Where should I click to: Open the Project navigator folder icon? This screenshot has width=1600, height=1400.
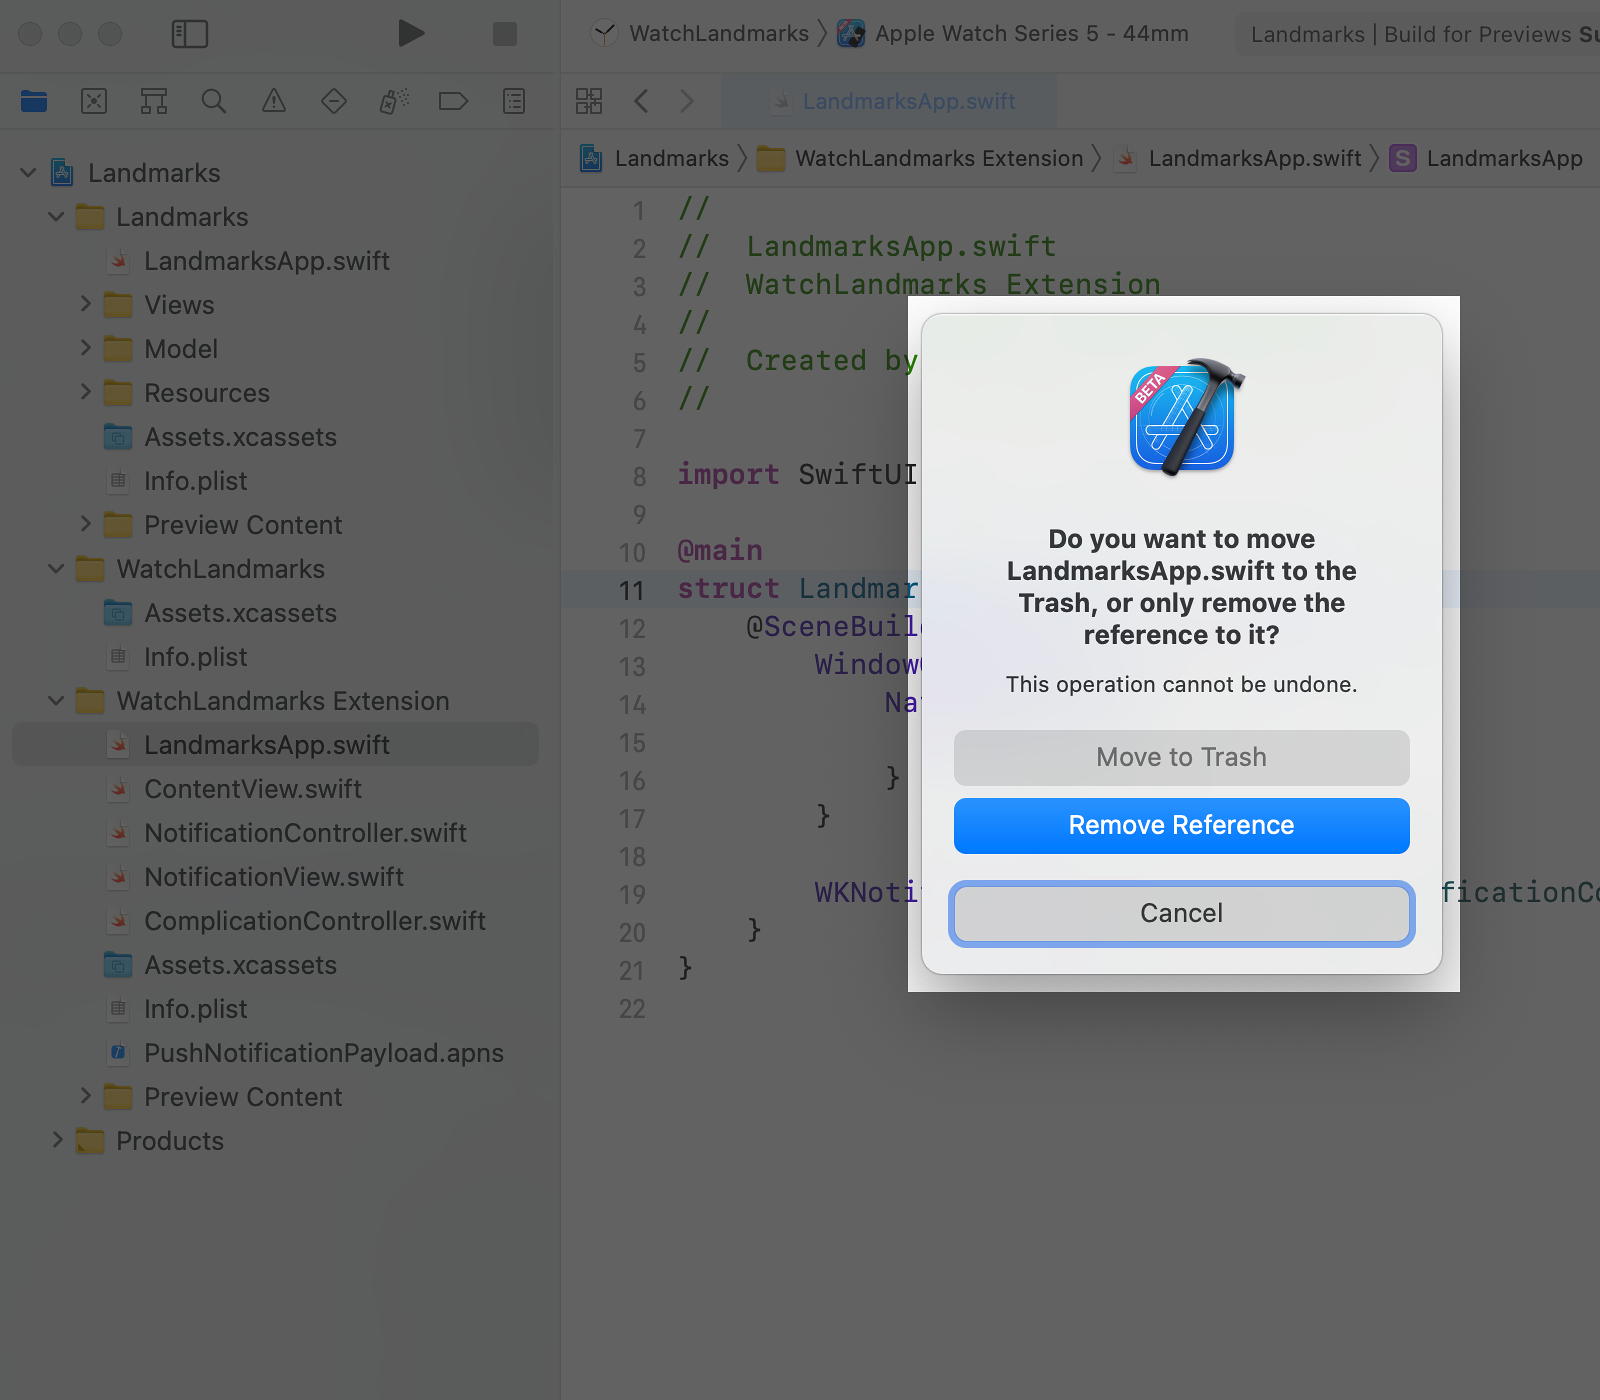coord(34,101)
